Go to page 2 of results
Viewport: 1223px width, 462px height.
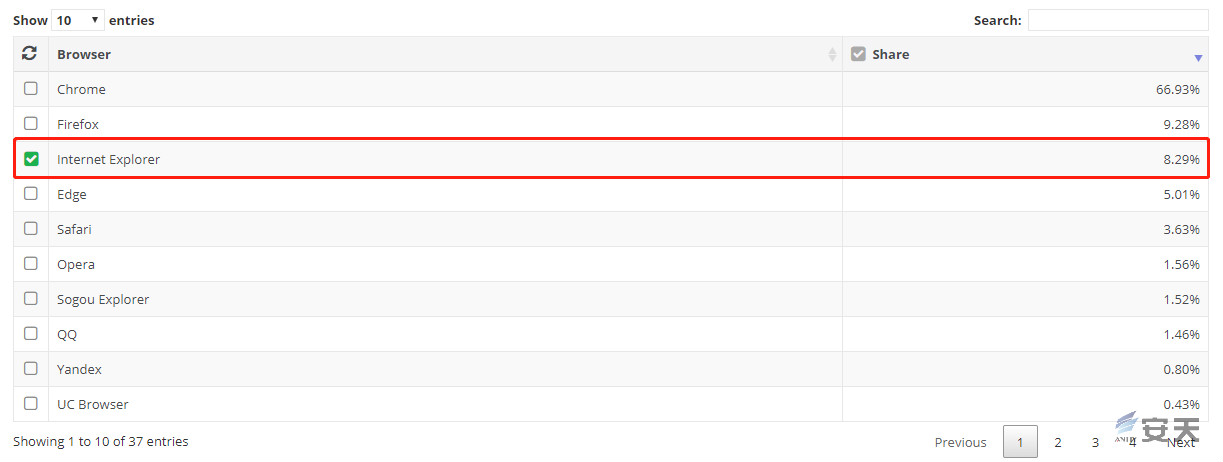tap(1058, 442)
